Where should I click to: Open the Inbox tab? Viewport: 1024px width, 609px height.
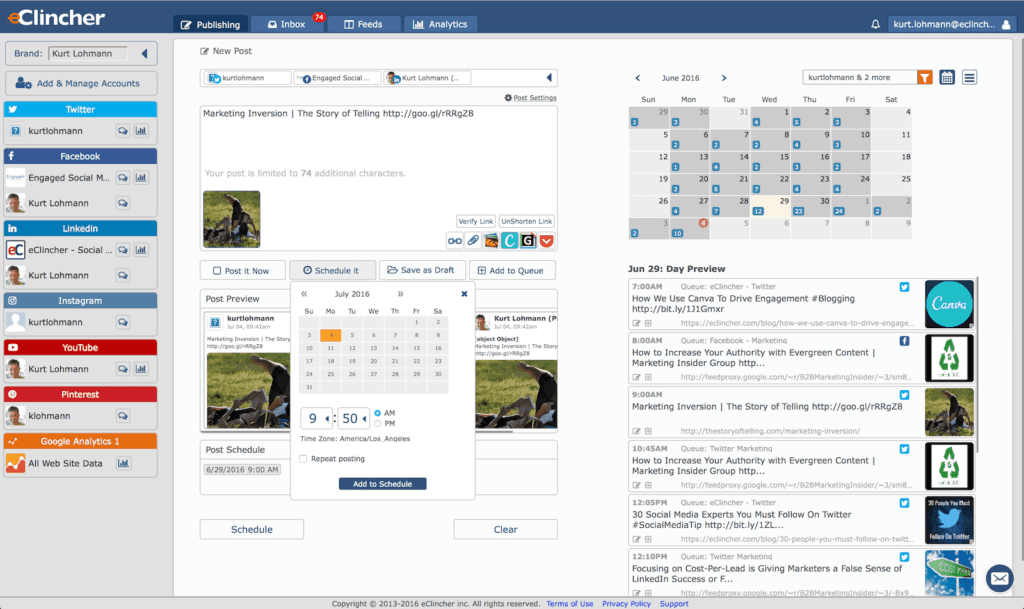coord(287,24)
